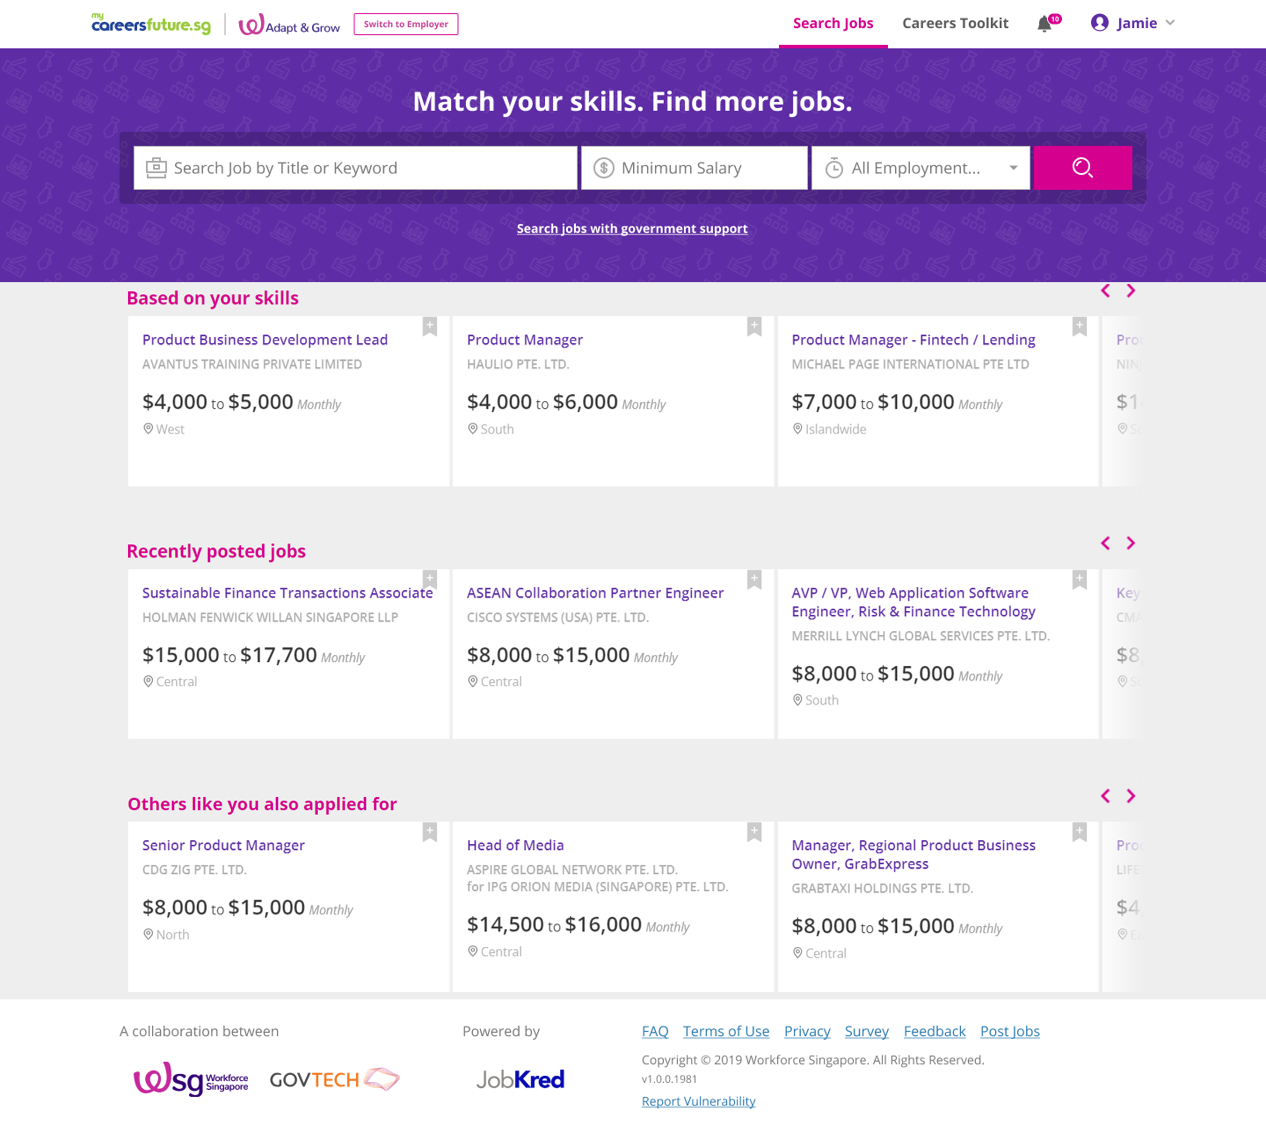The height and width of the screenshot is (1125, 1266).
Task: Open the Survey footer link
Action: [x=867, y=1031]
